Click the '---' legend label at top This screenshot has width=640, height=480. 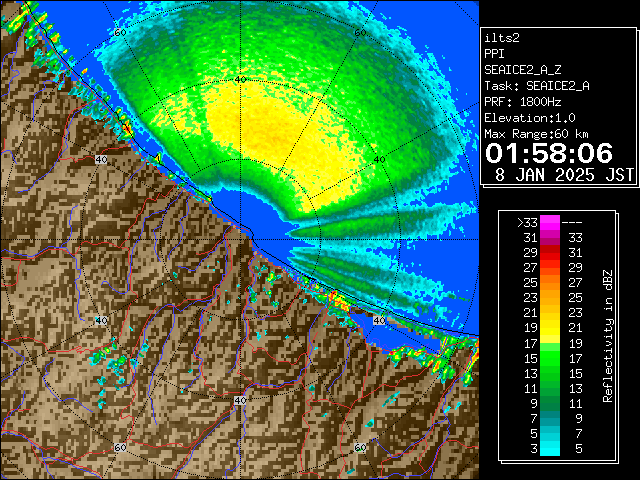coord(572,223)
